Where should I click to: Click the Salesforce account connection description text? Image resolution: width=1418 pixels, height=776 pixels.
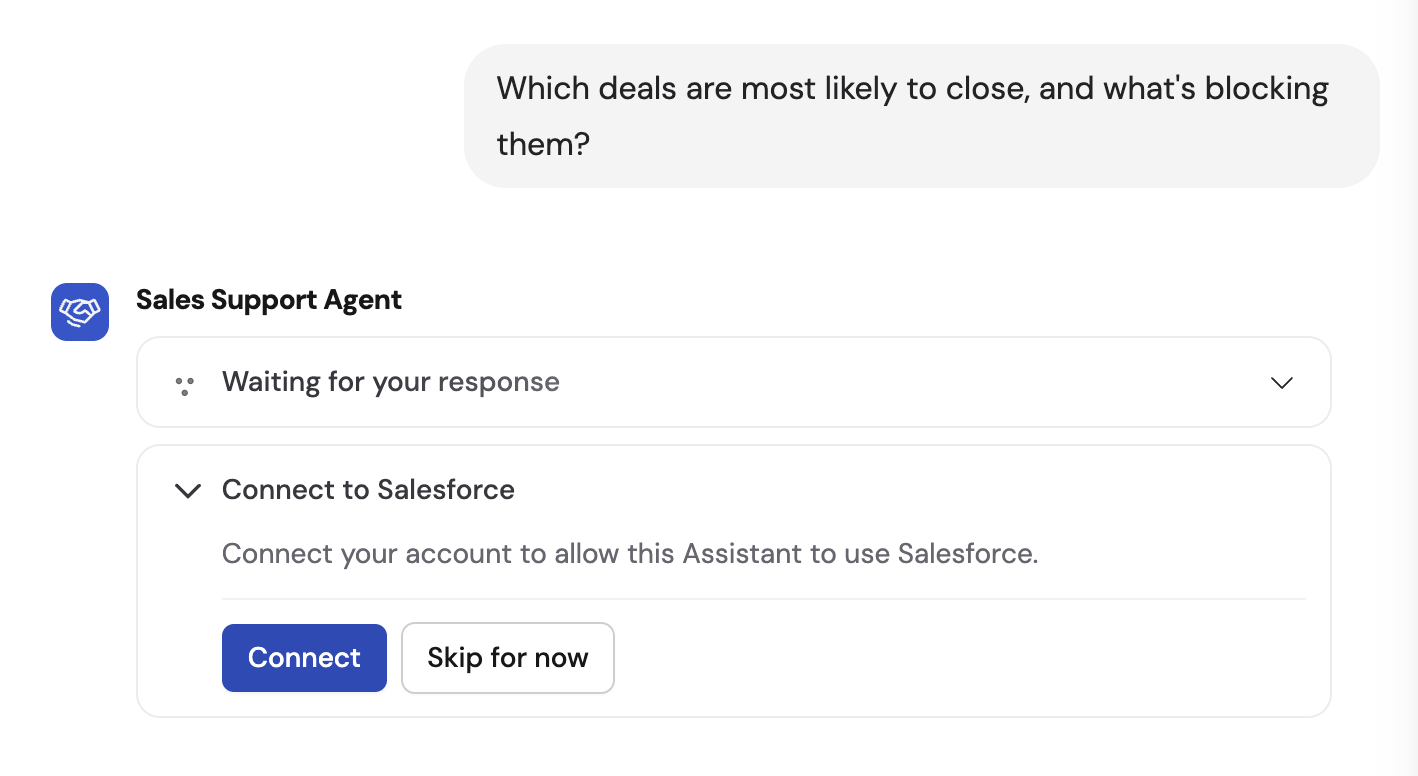pos(630,553)
